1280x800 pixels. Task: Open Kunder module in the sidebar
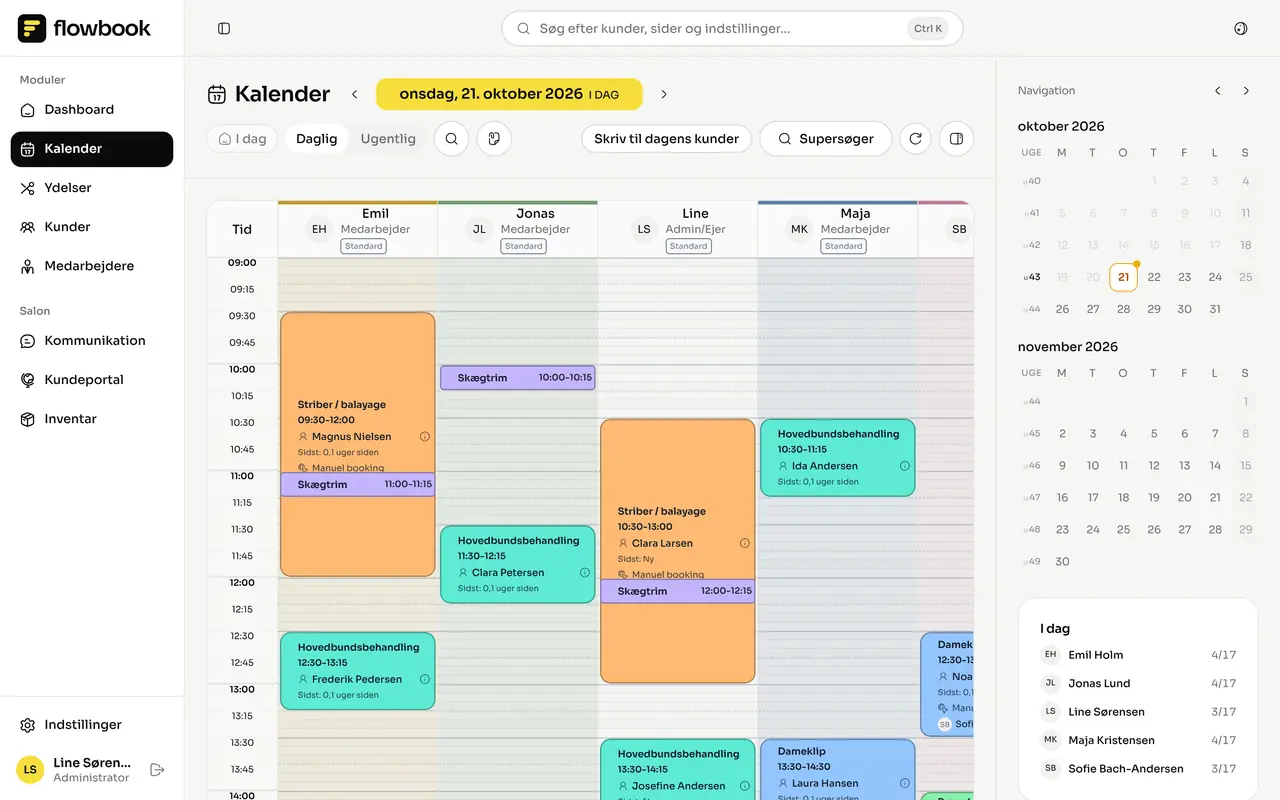[x=92, y=227]
